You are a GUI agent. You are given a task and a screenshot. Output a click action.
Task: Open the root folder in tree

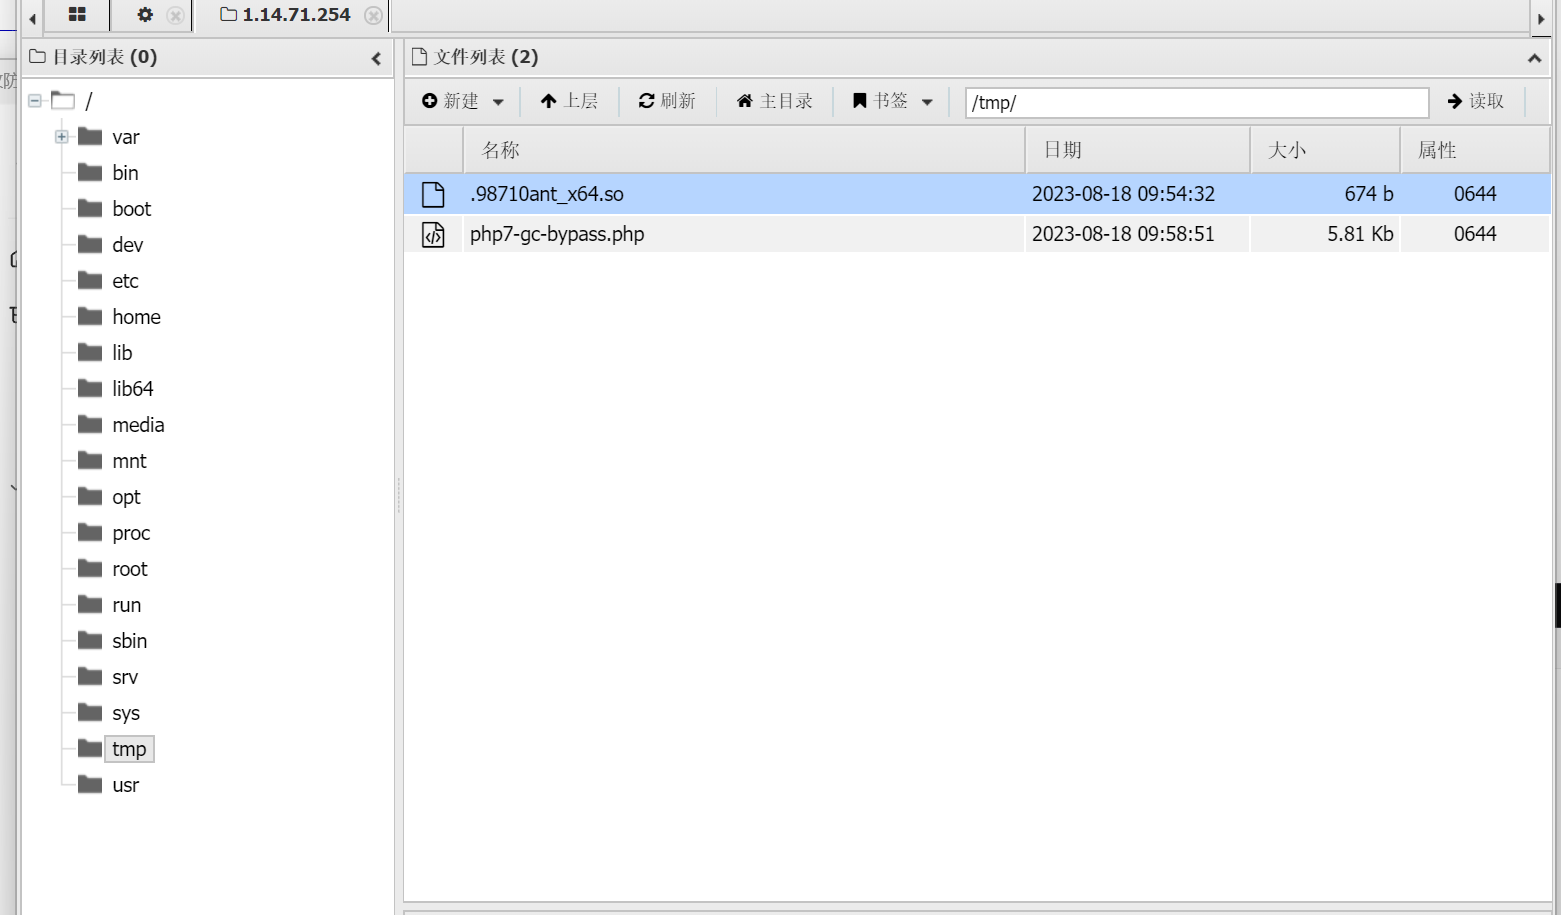[x=130, y=569]
